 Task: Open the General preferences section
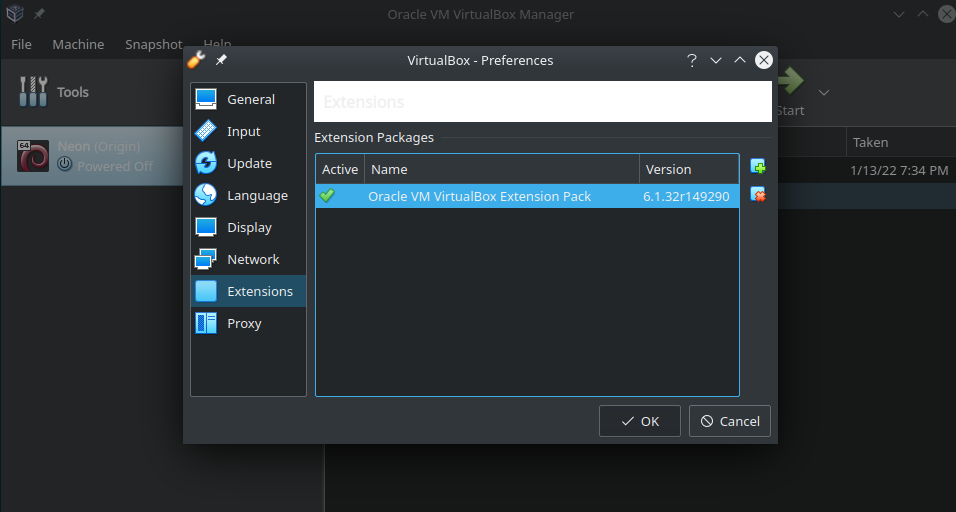(248, 99)
